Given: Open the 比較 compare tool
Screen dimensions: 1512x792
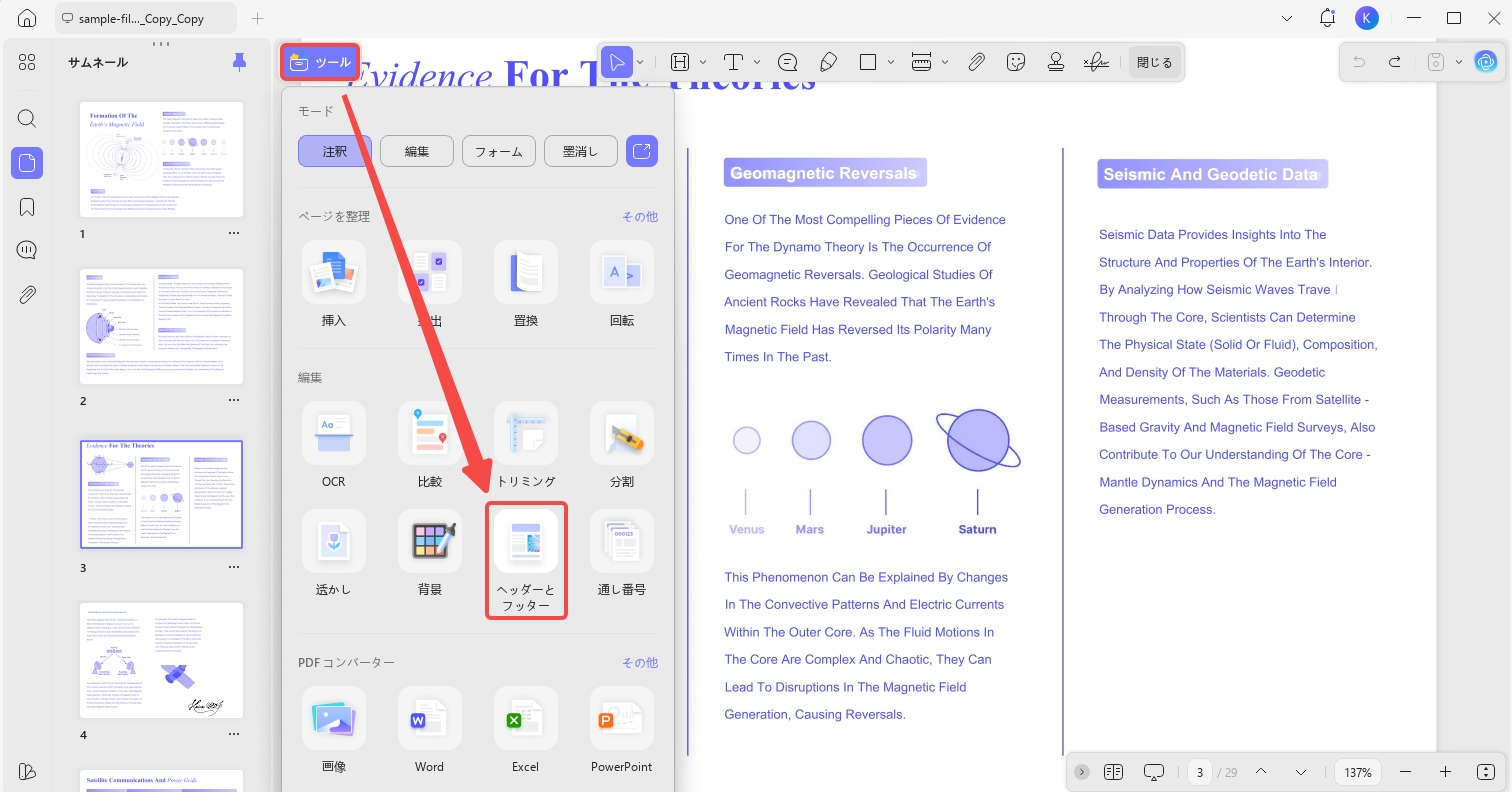Looking at the screenshot, I should pyautogui.click(x=430, y=446).
